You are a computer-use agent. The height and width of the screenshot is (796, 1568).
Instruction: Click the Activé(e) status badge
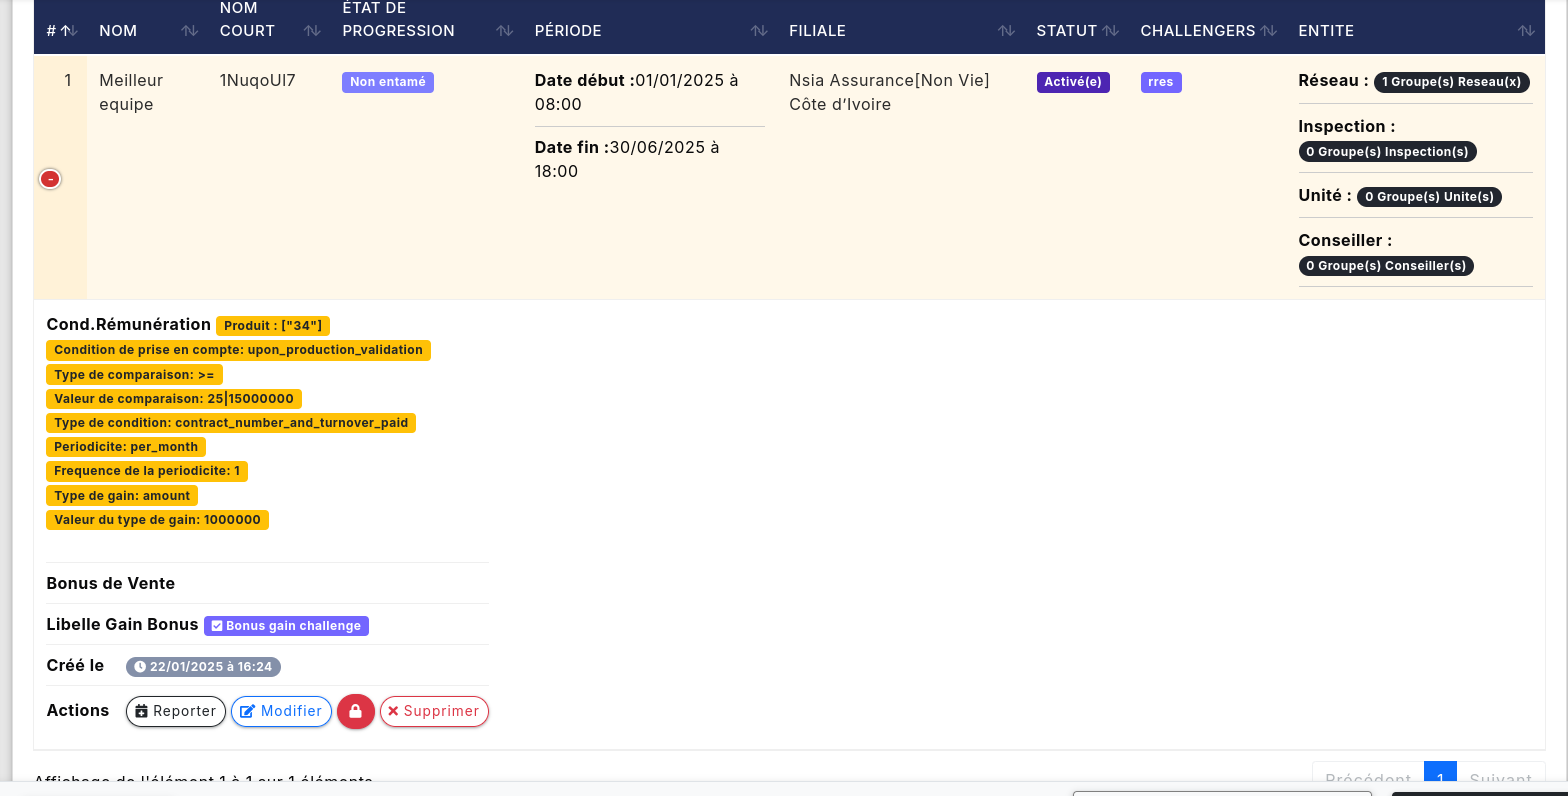1073,82
